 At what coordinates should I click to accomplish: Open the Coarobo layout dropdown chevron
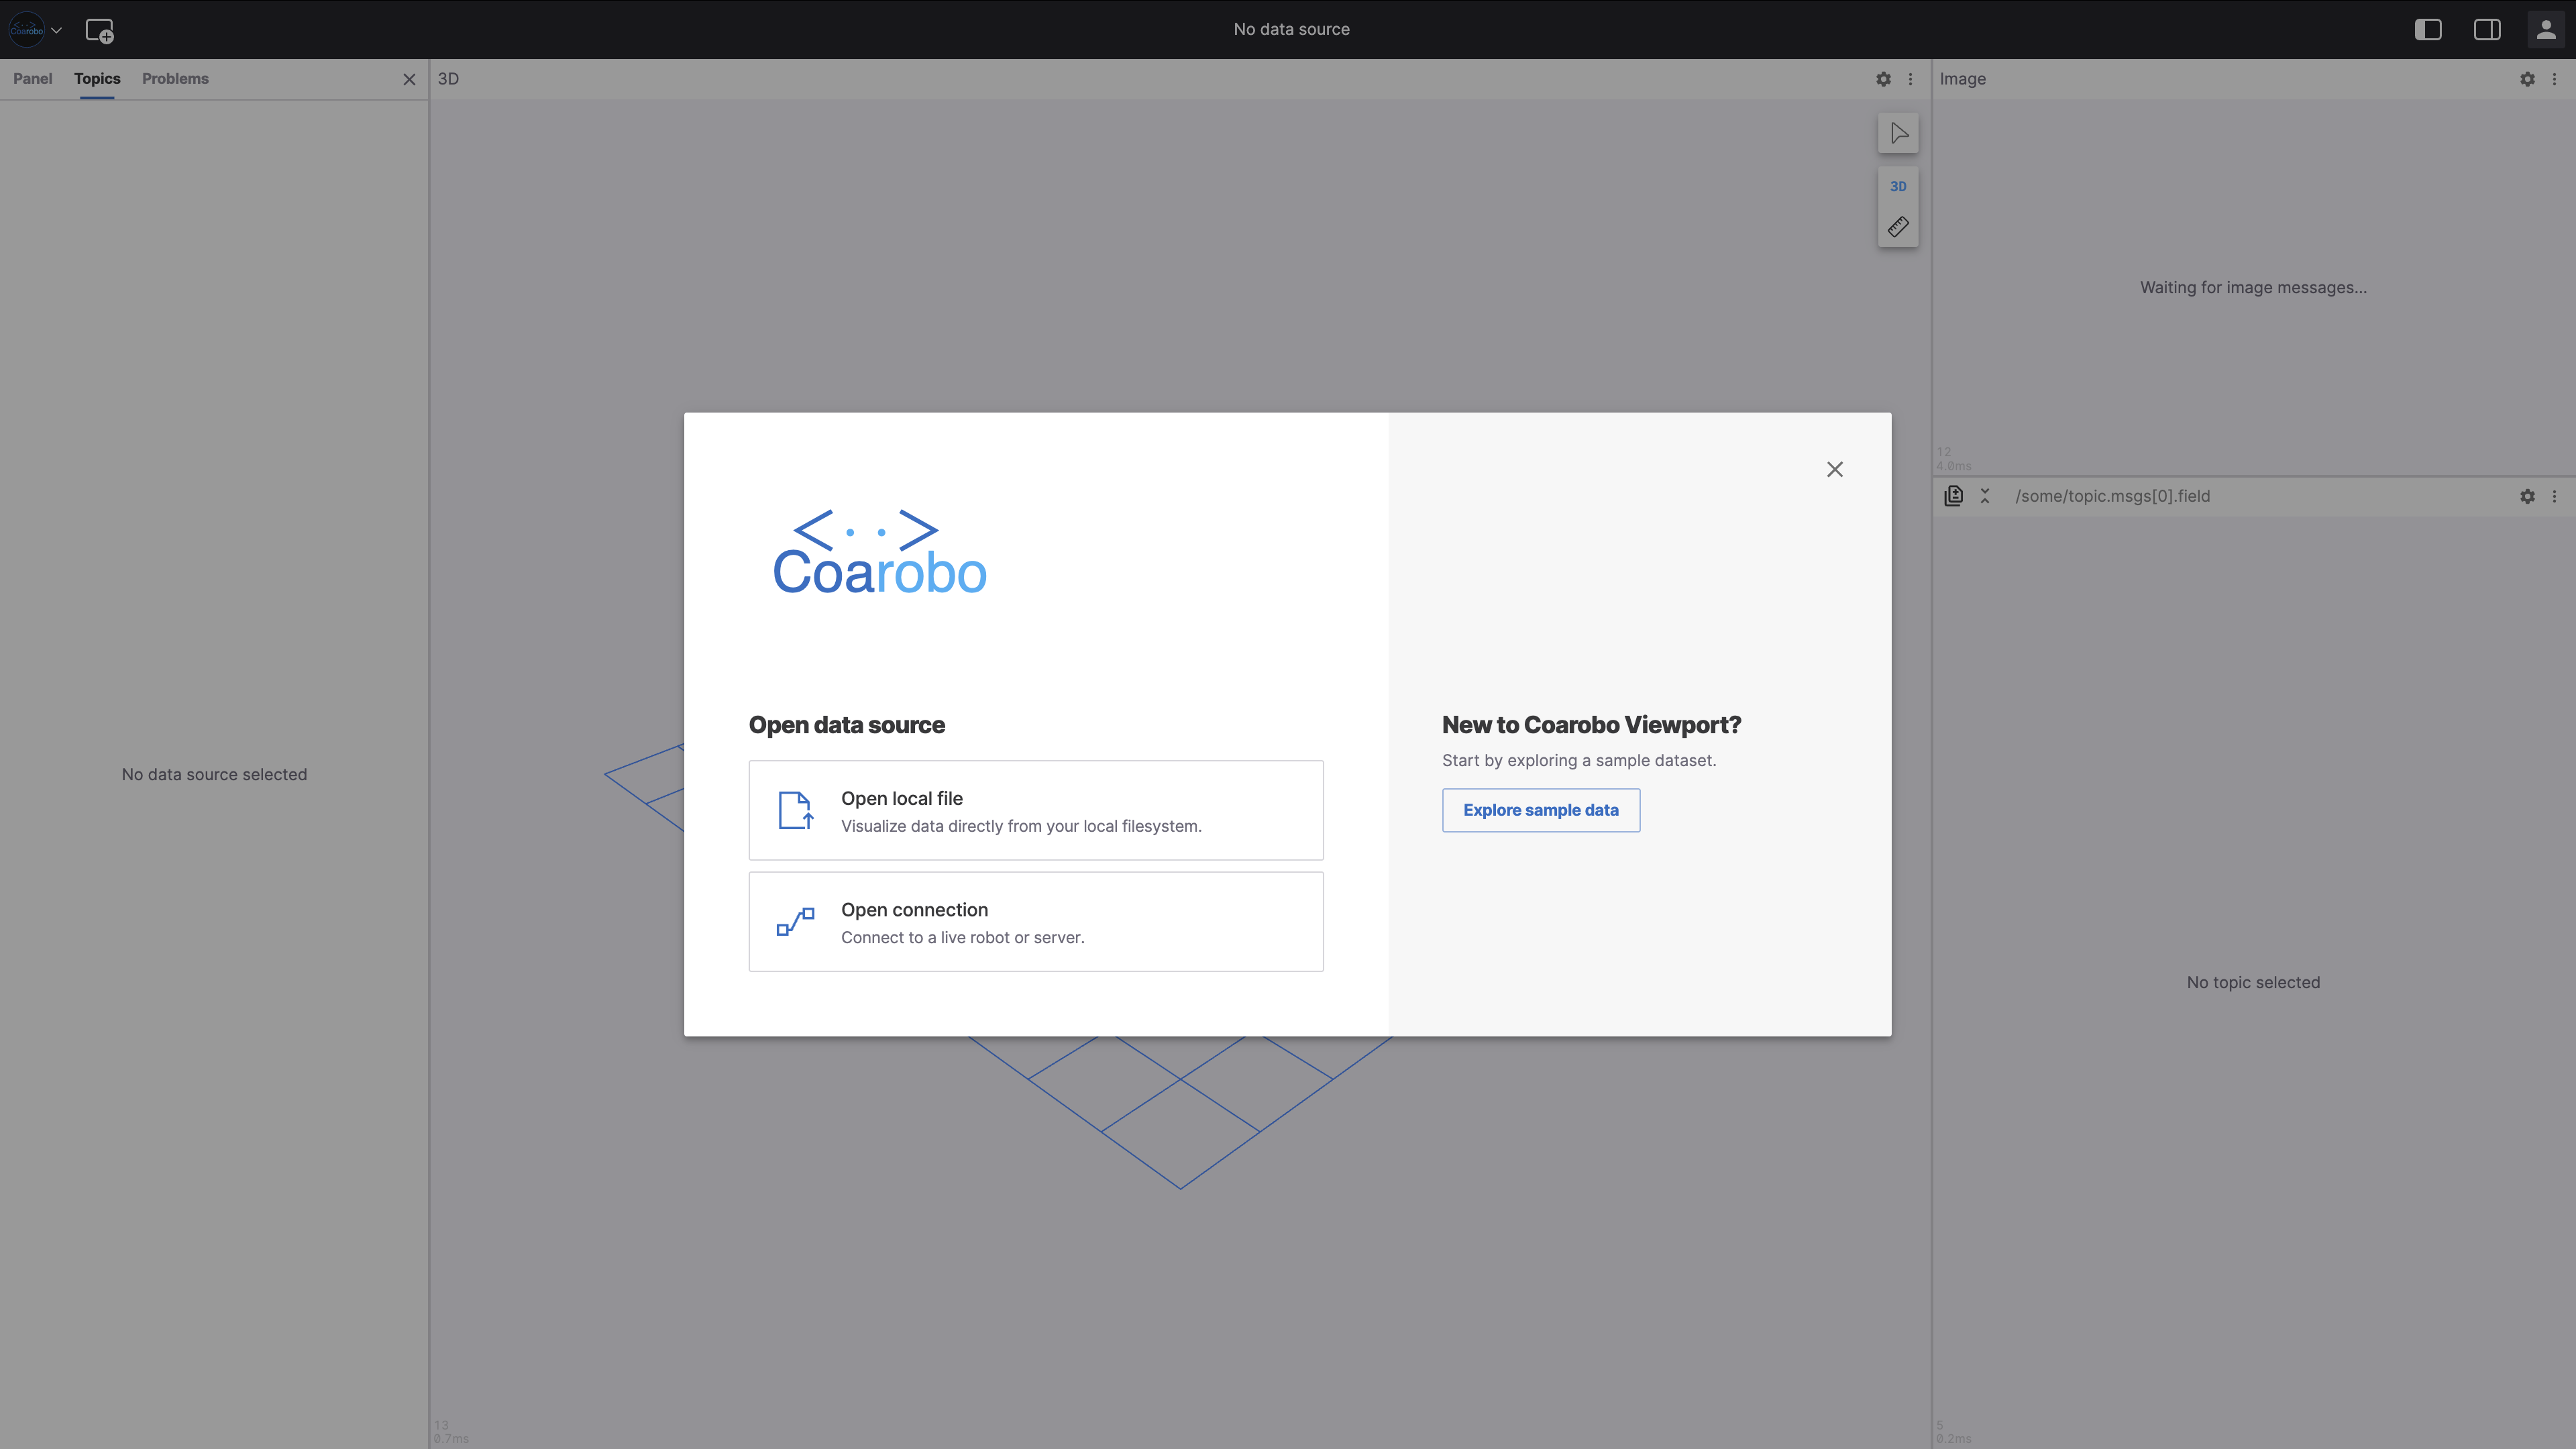click(x=57, y=30)
